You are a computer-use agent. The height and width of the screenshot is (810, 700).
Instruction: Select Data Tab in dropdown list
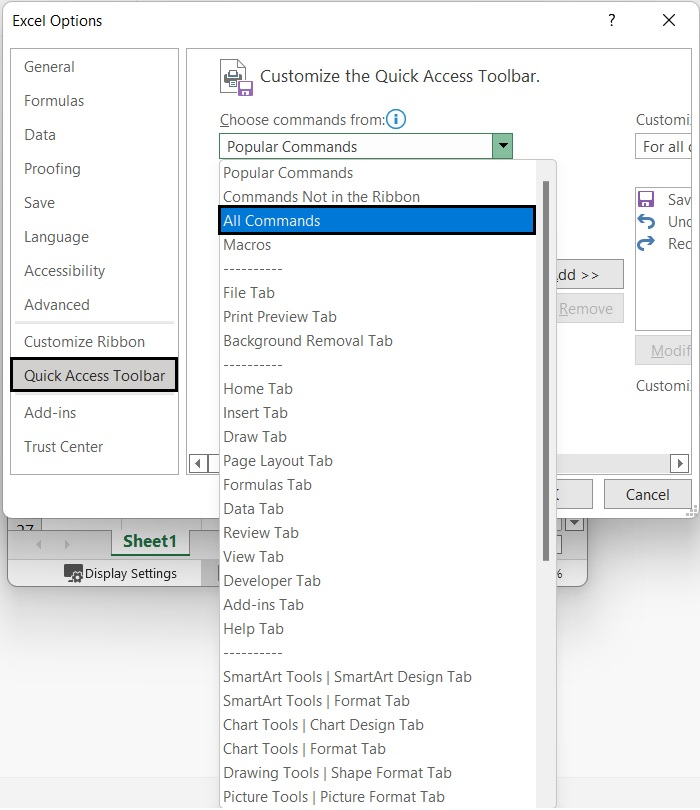point(377,509)
